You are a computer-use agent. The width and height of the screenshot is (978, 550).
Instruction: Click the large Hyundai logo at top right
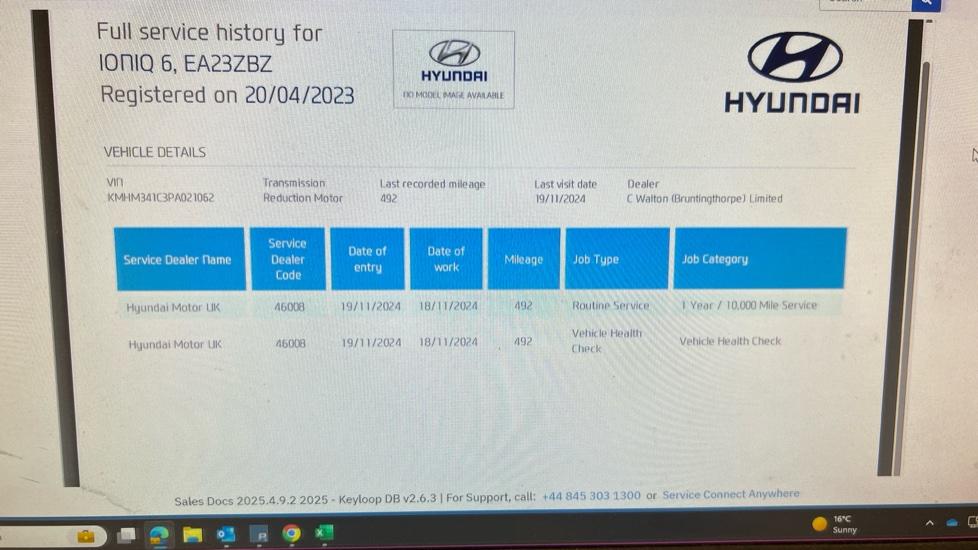[x=793, y=73]
